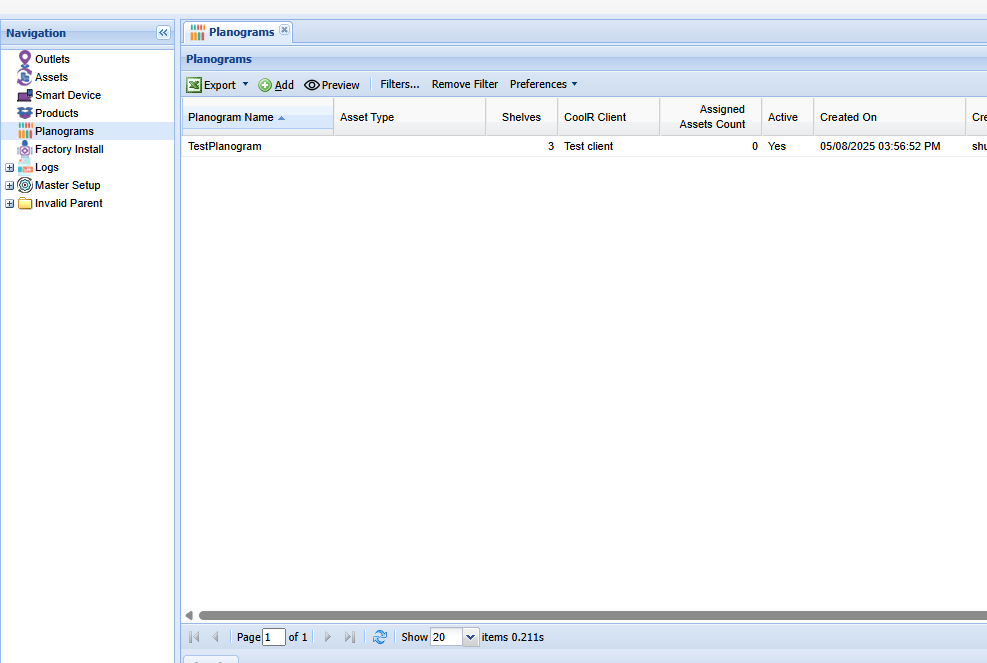This screenshot has height=663, width=987.
Task: Click the Outlets map pin icon
Action: coord(25,59)
